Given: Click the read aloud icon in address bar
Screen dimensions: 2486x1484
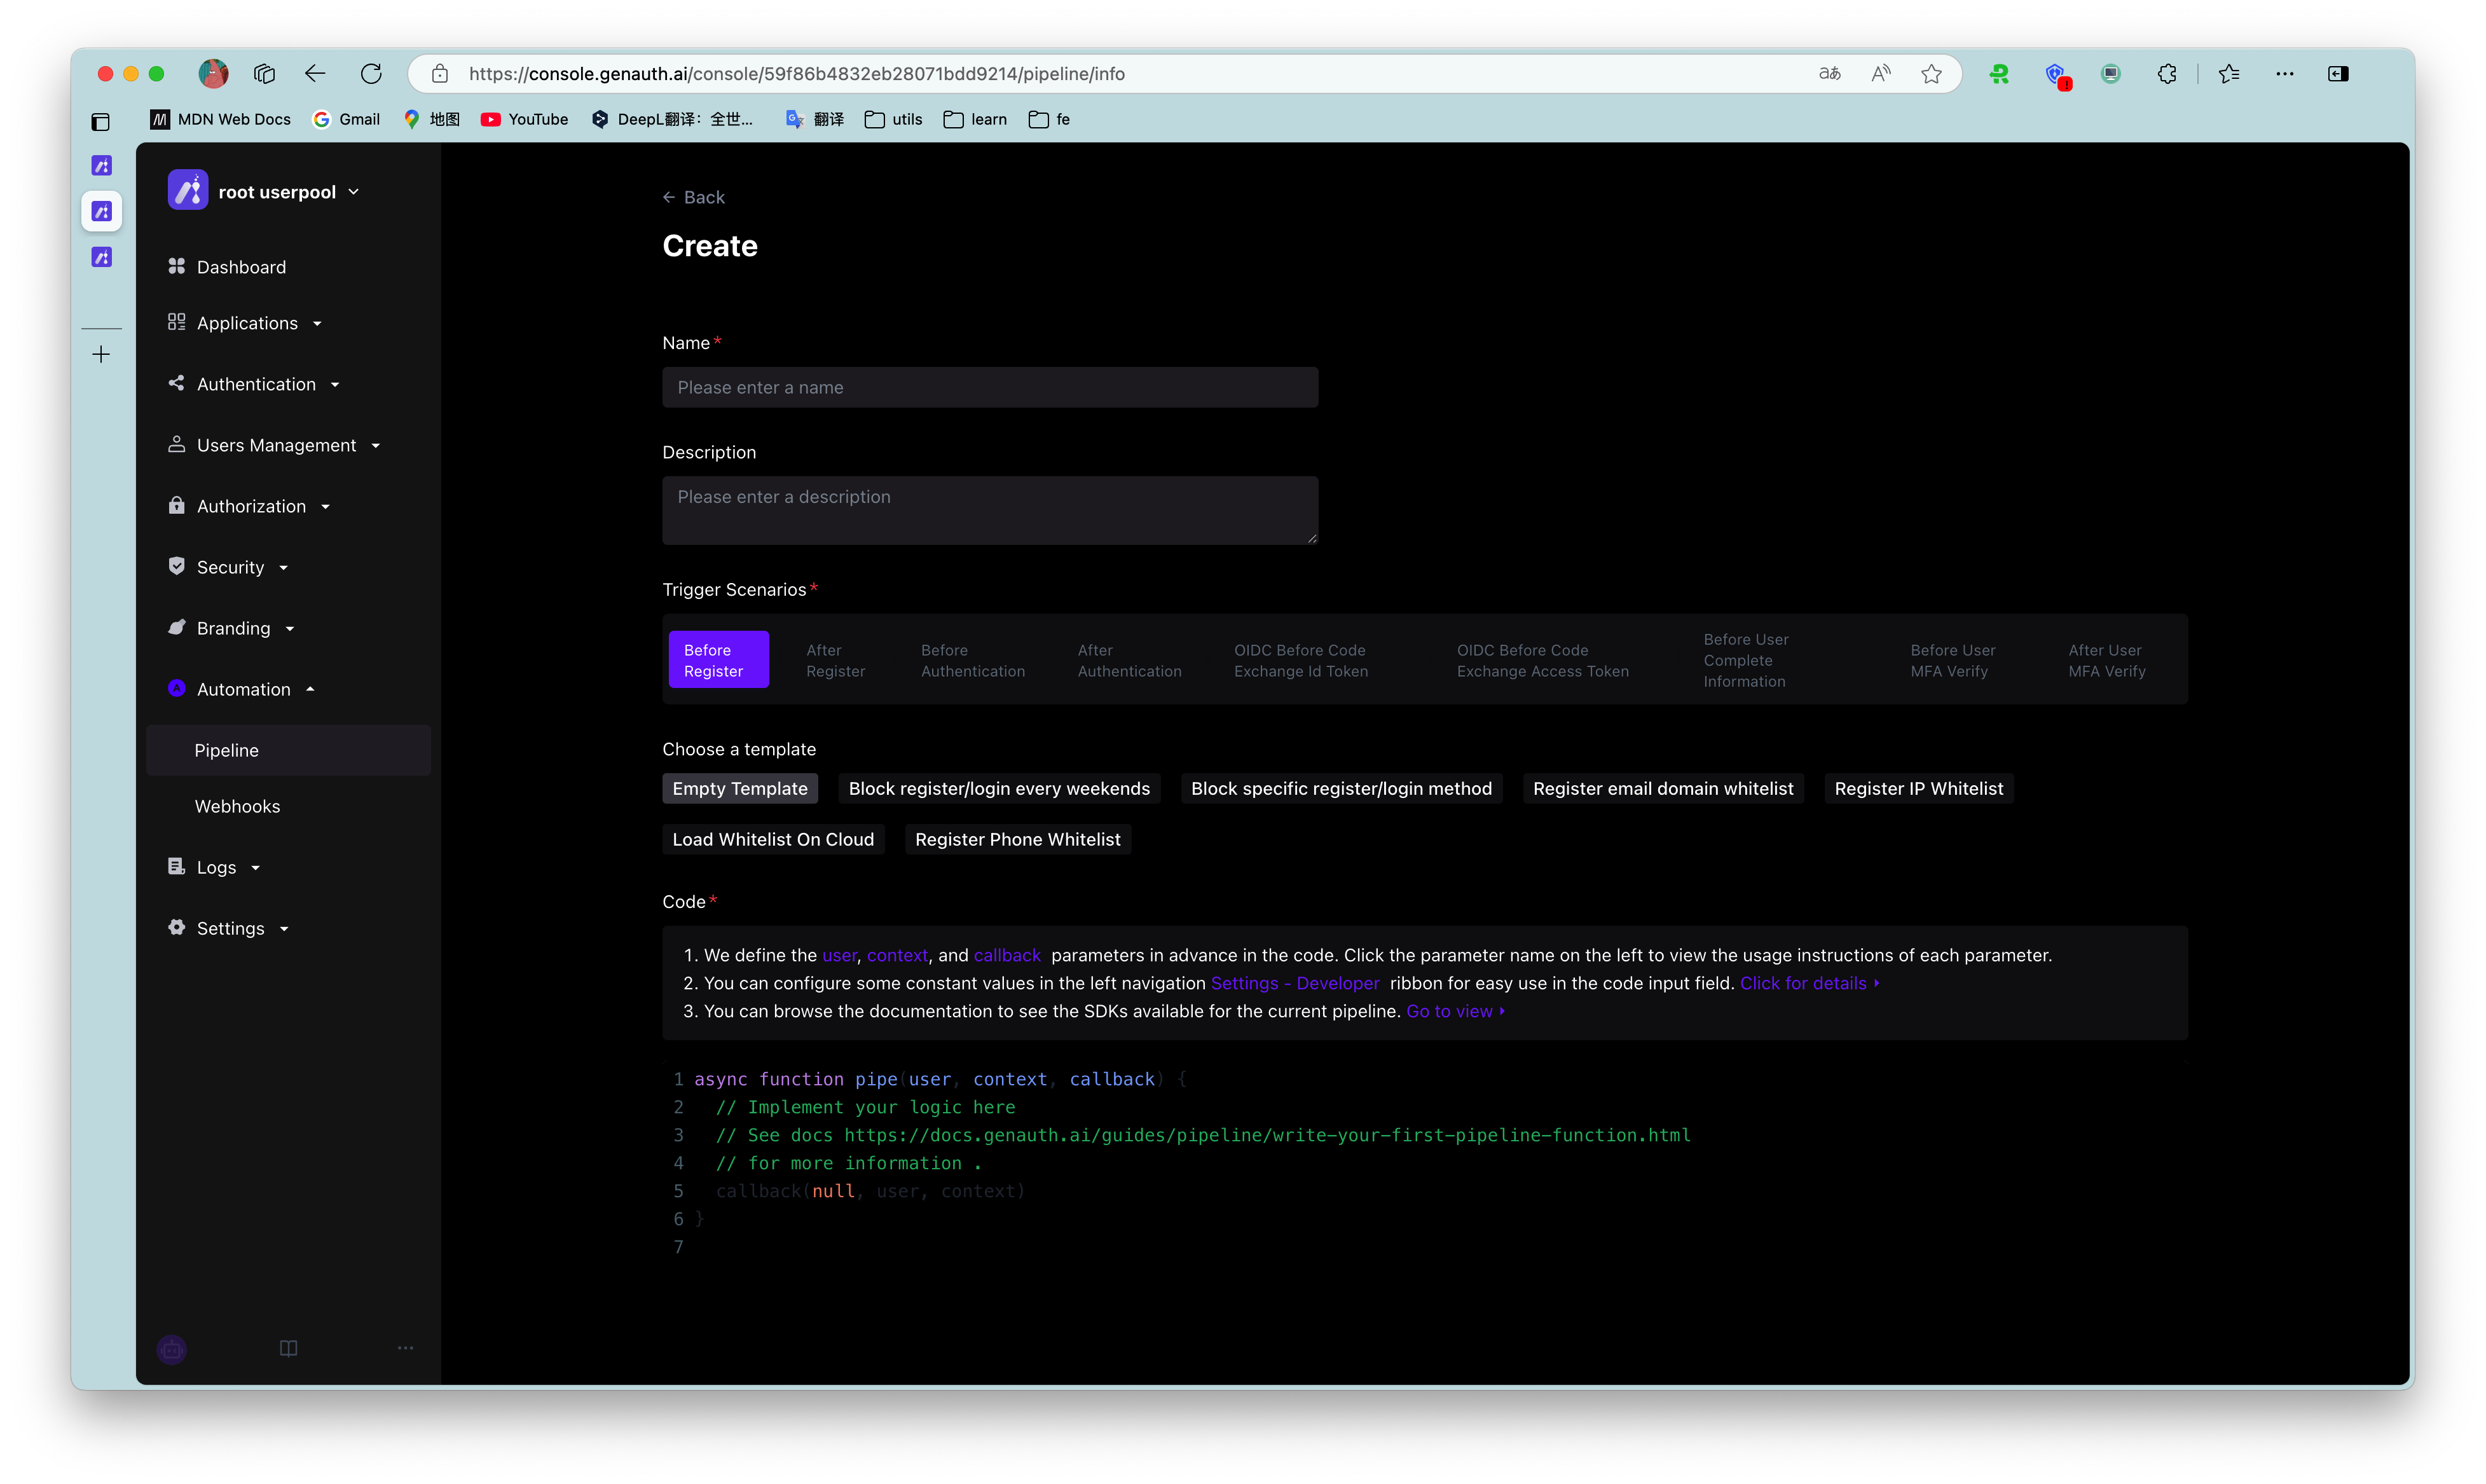Looking at the screenshot, I should click(x=1881, y=74).
